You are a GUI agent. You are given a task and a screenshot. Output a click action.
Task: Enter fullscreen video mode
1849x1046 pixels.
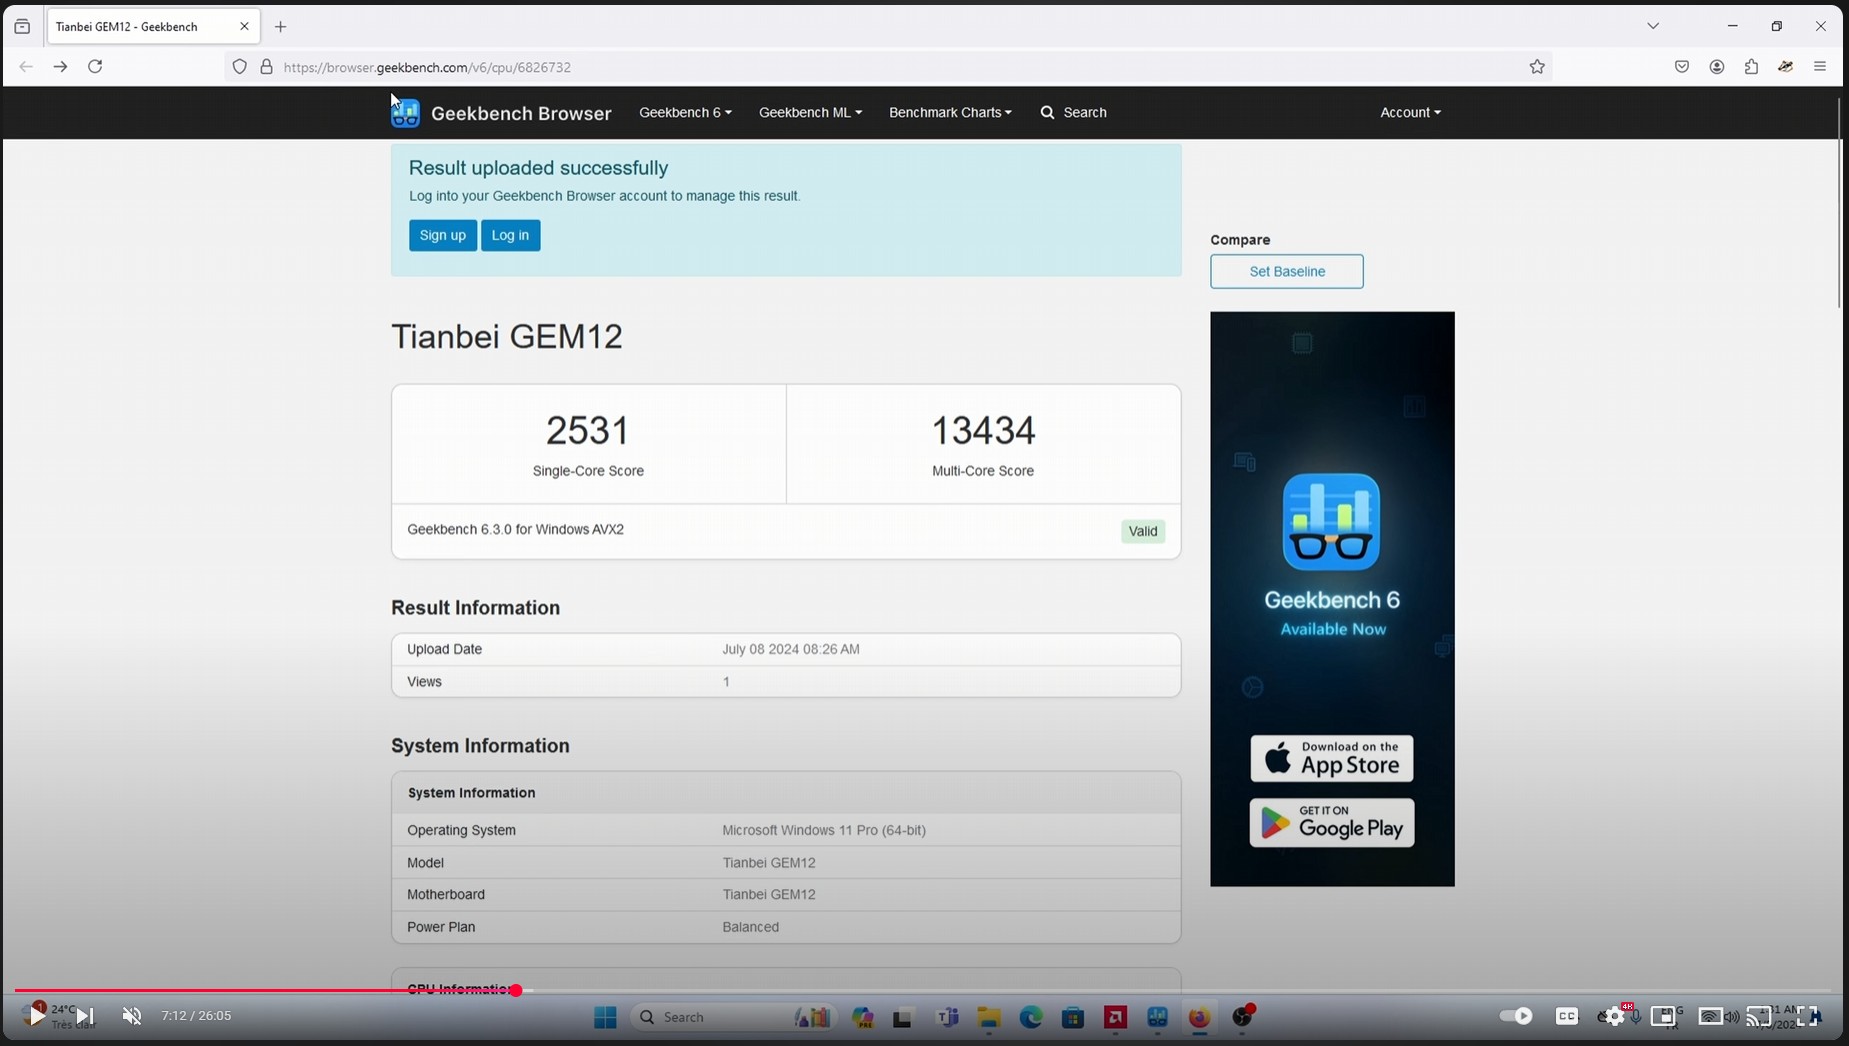tap(1807, 1016)
